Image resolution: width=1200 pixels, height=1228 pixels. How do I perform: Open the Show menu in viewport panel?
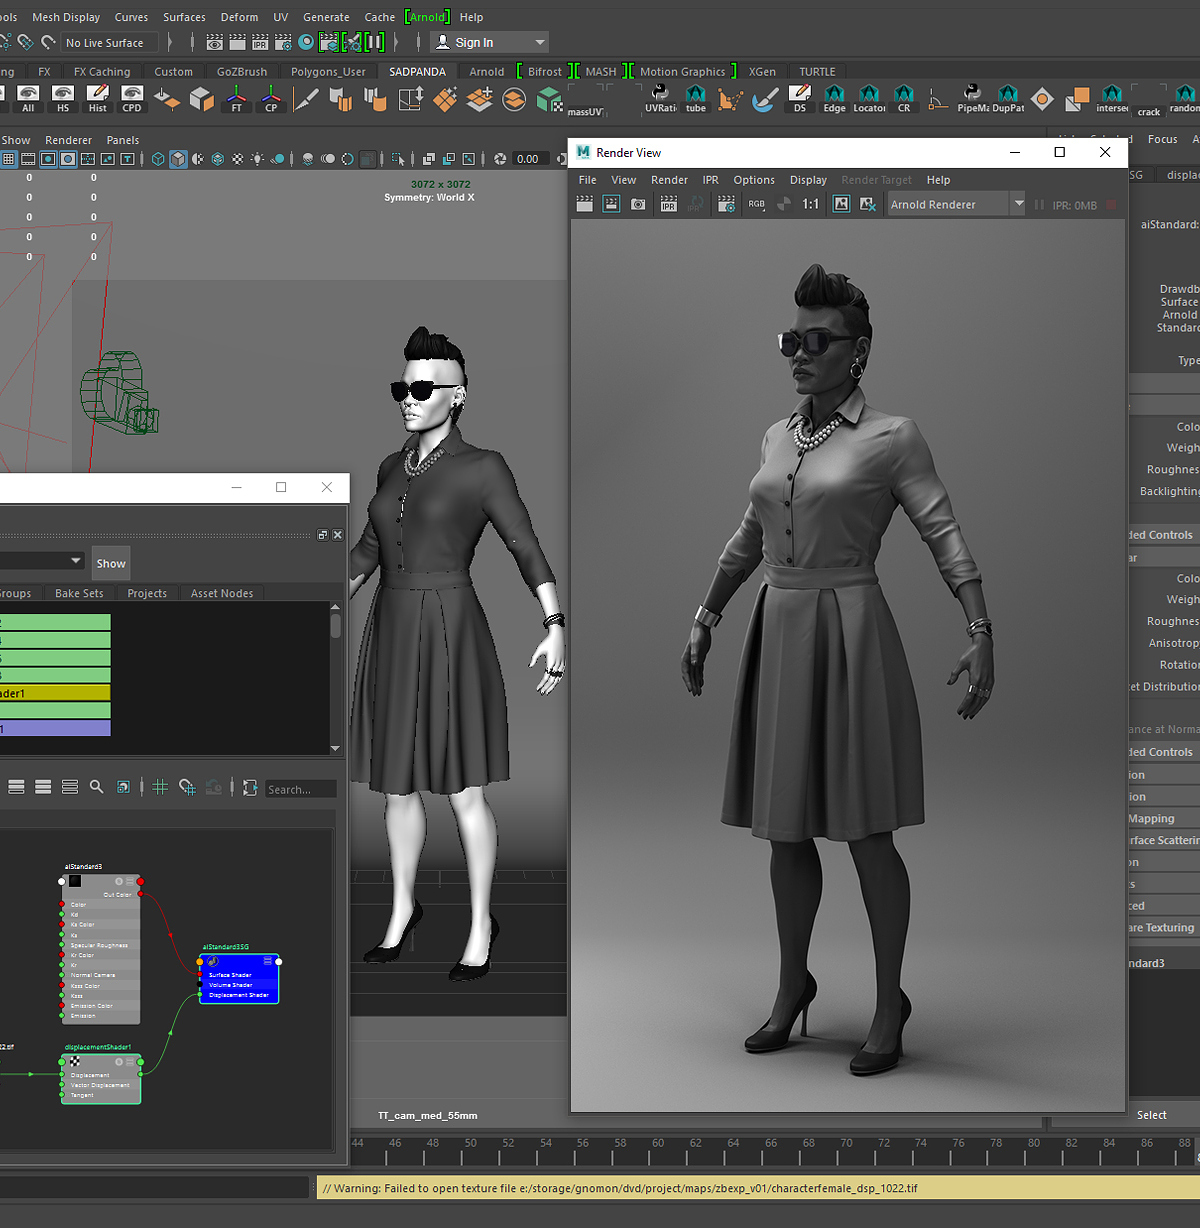tap(16, 140)
